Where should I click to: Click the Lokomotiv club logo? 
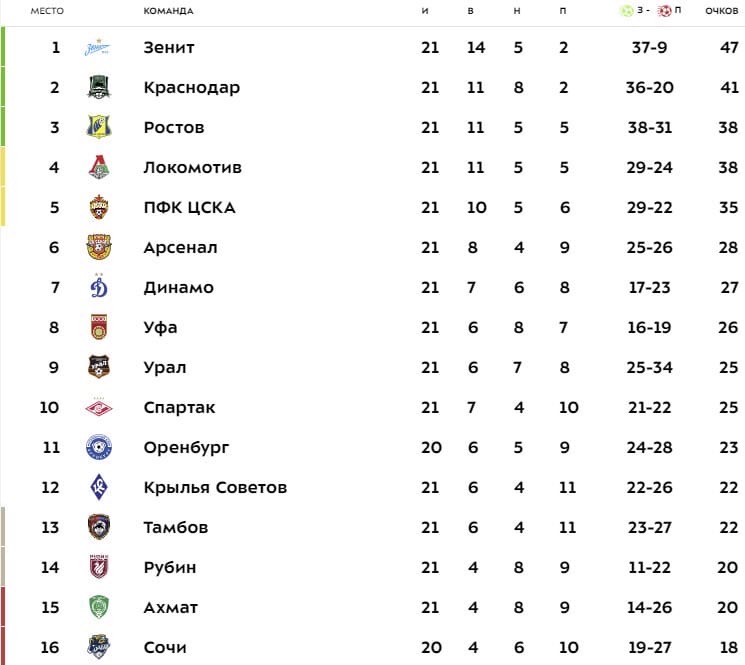click(99, 167)
